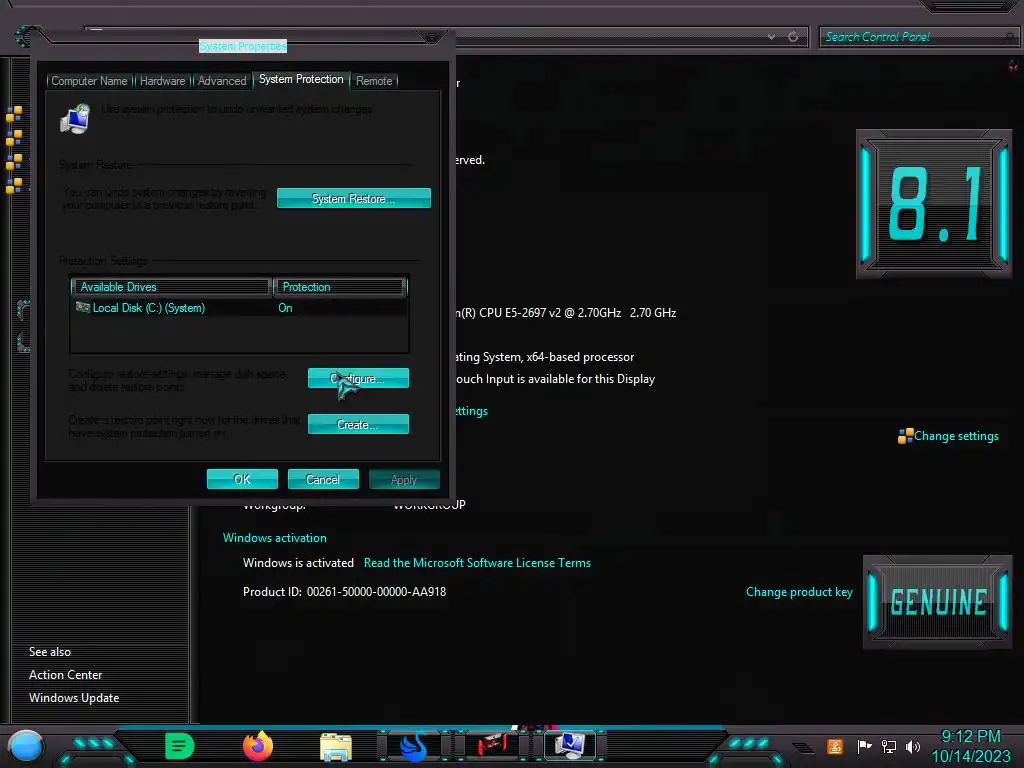Click the Change settings link
This screenshot has width=1024, height=768.
click(x=956, y=436)
